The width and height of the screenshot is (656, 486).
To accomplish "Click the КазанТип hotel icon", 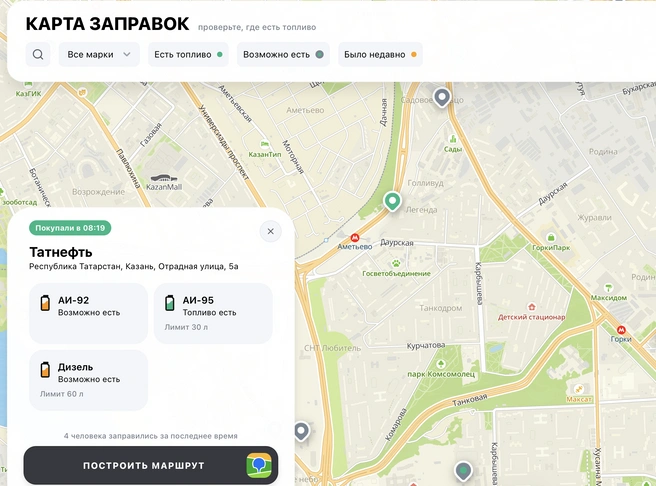I will (264, 145).
